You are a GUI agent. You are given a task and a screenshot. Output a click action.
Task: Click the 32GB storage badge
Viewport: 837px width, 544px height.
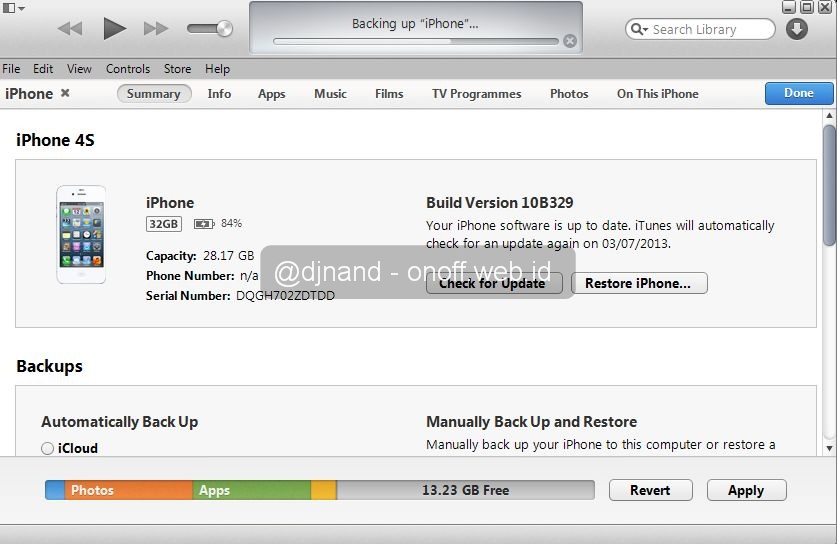coord(163,224)
